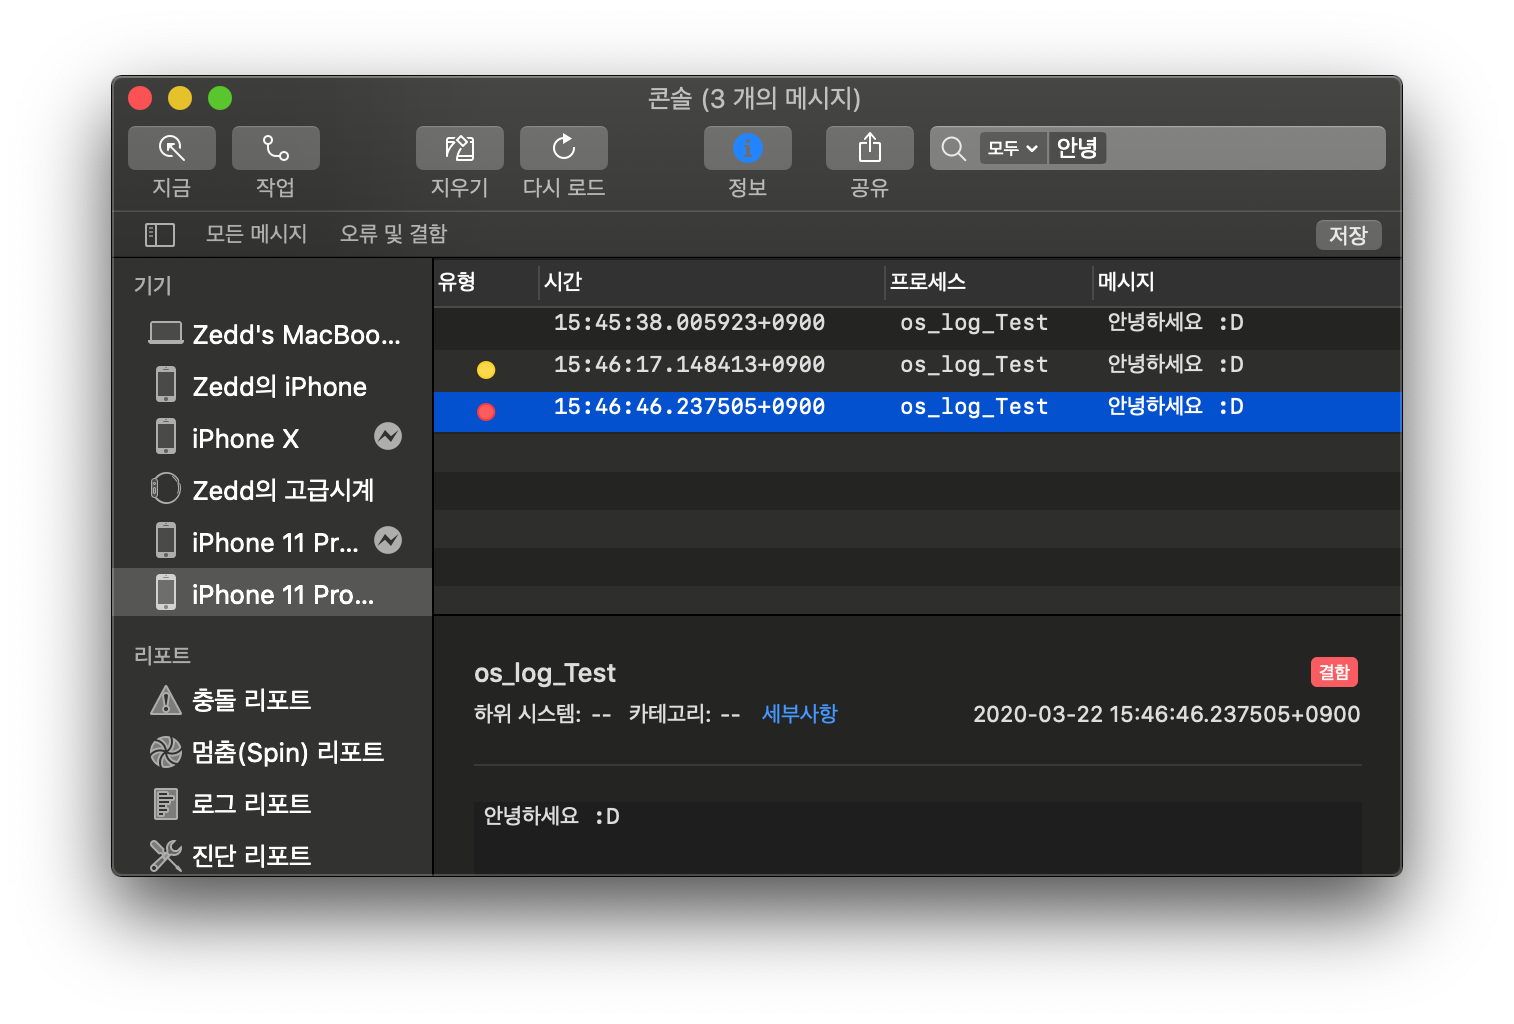Click the status badge next to iPhone X

388,436
